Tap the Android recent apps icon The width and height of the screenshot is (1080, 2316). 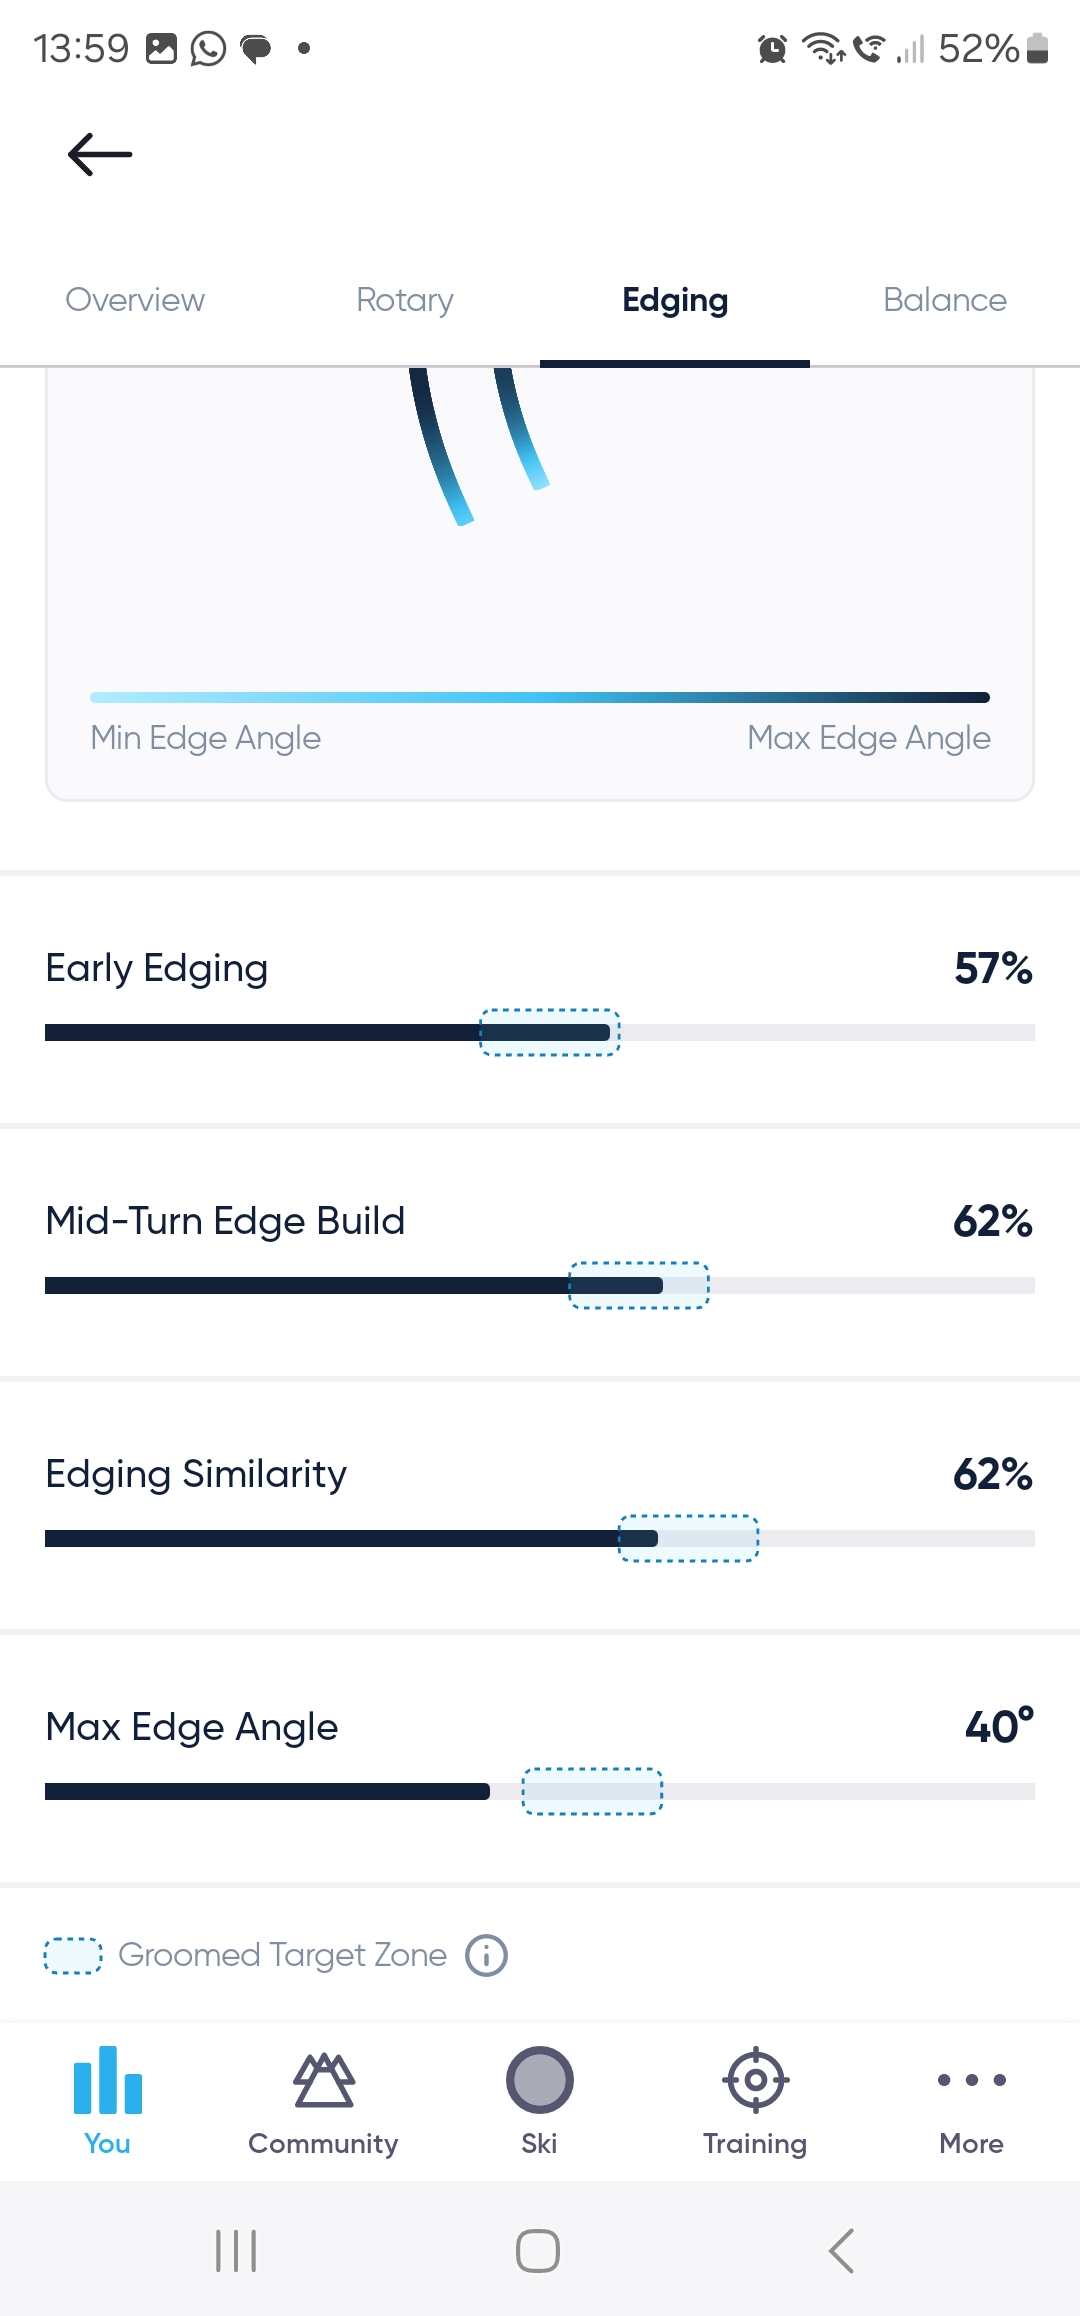[236, 2251]
